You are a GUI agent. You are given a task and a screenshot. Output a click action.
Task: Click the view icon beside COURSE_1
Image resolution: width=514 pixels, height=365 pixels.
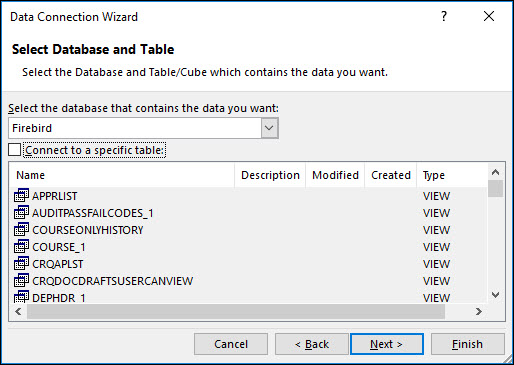21,247
